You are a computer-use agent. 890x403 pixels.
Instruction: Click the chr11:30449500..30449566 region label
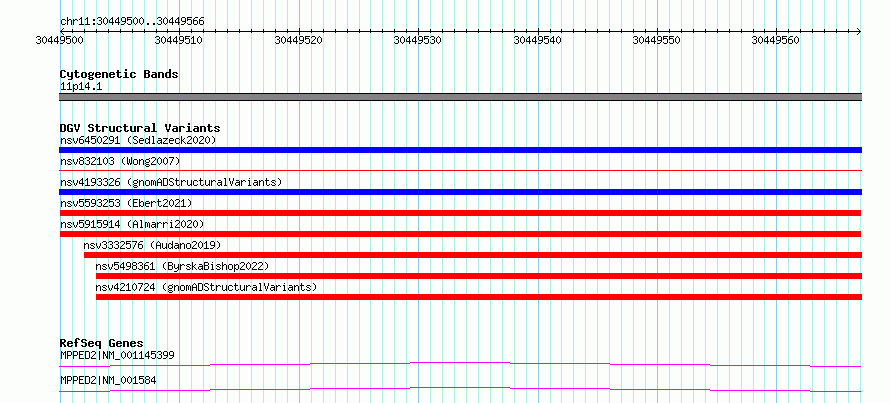point(132,22)
